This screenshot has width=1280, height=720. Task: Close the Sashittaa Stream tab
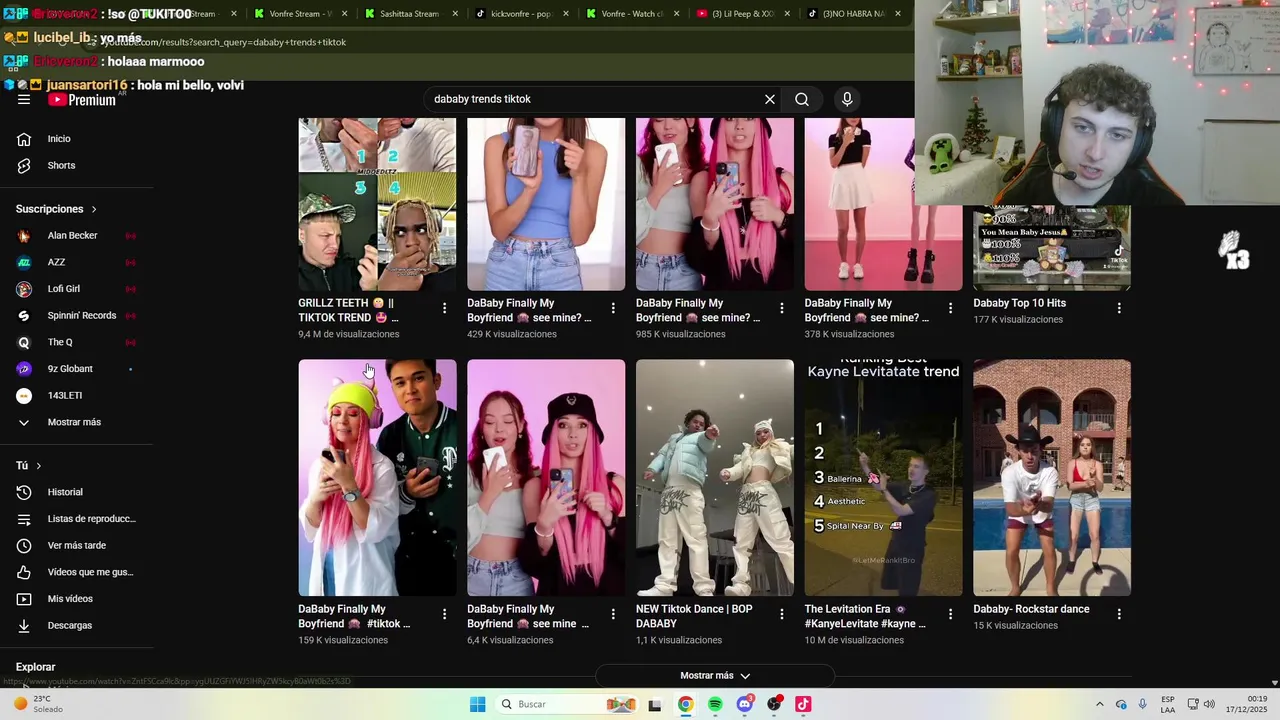(x=454, y=14)
